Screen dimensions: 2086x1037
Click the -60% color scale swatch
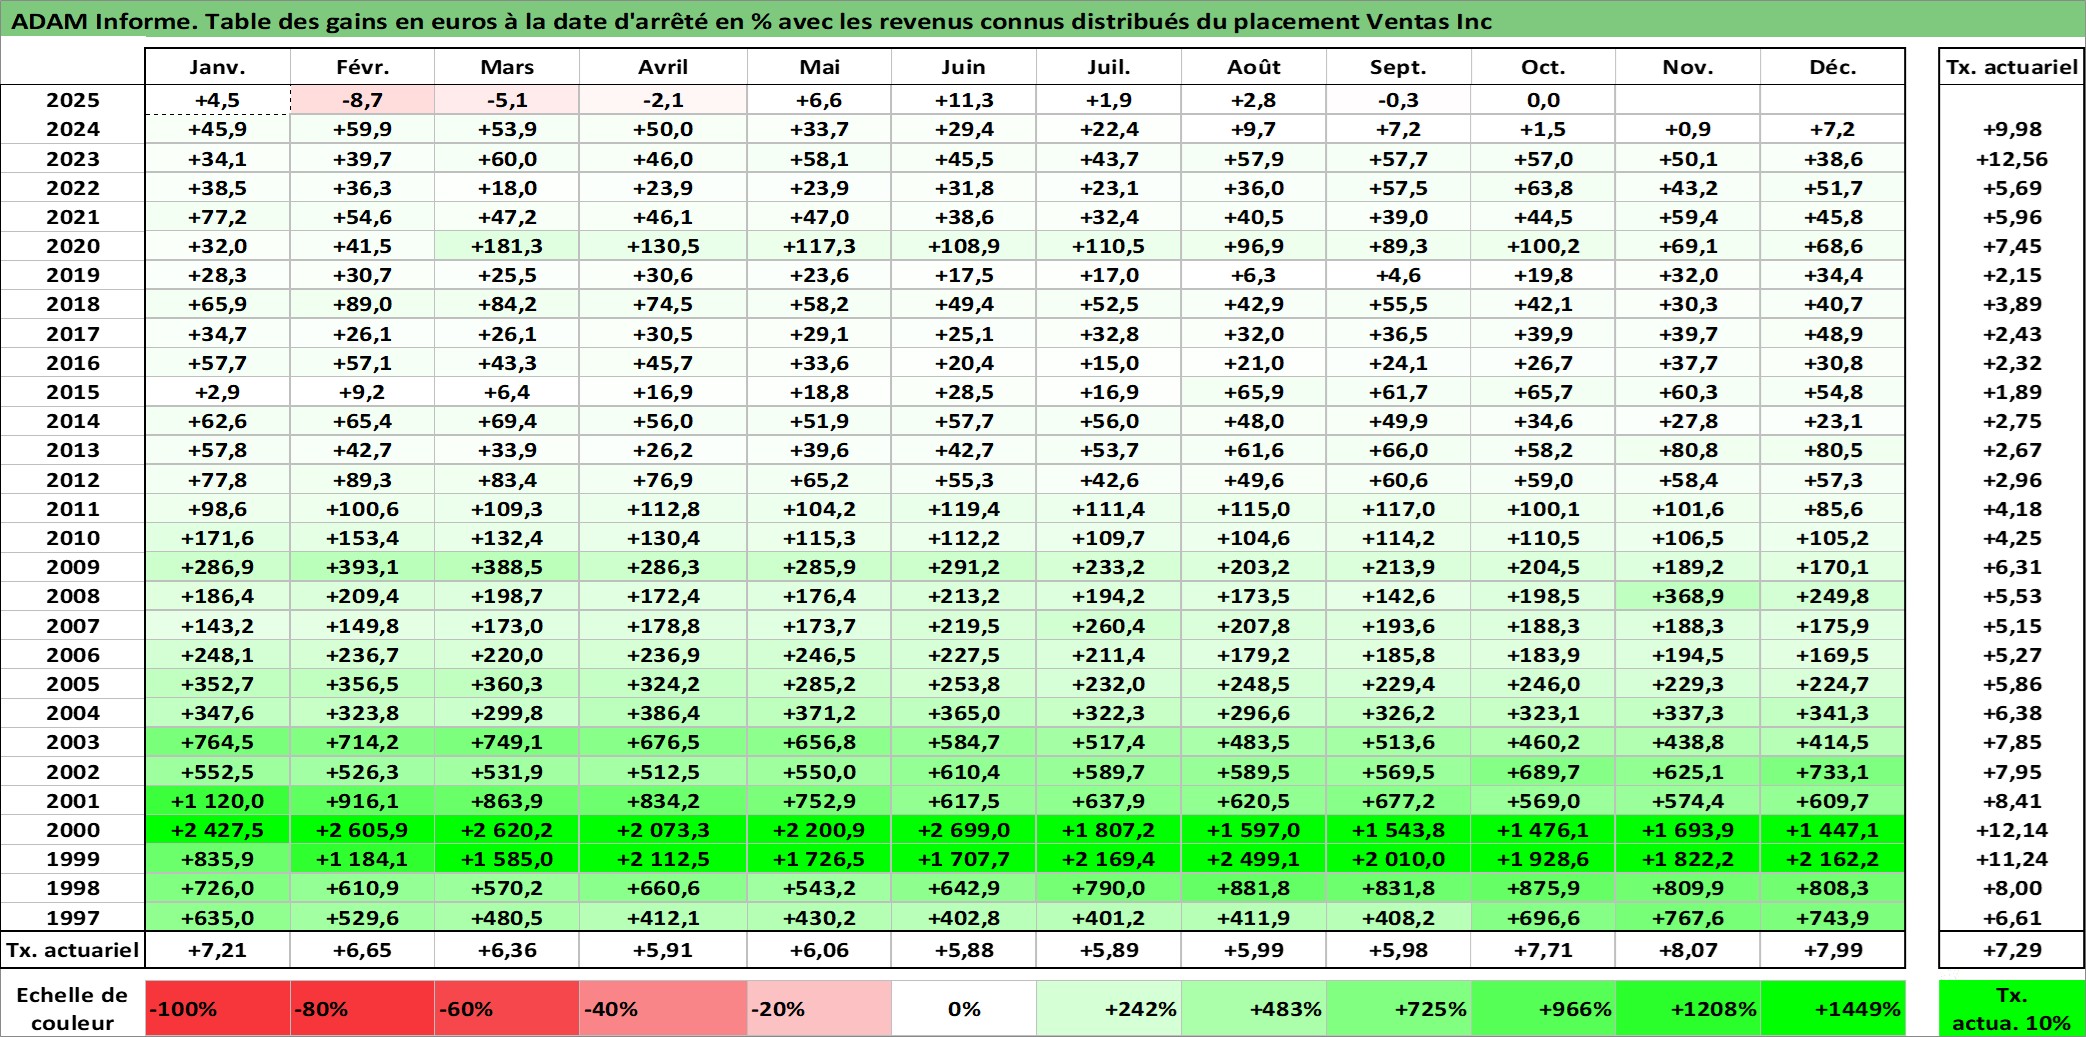point(507,1008)
